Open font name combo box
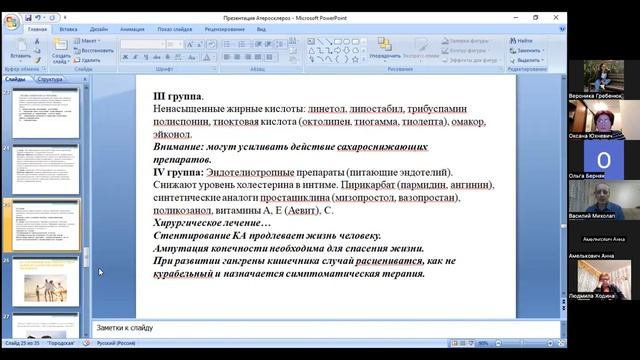 (142, 44)
